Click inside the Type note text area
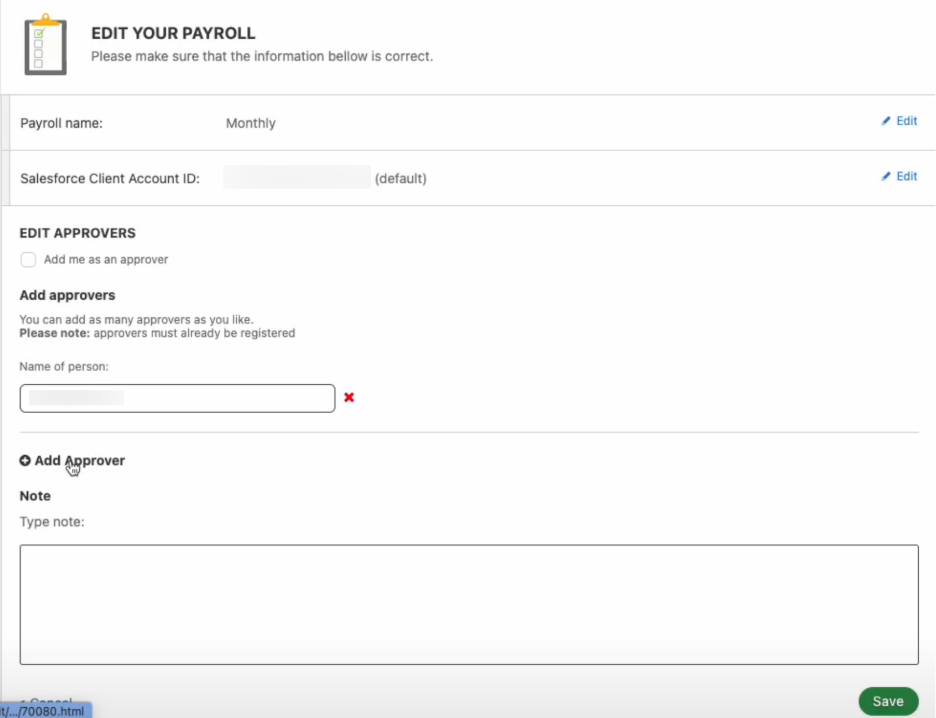The image size is (936, 718). (468, 602)
